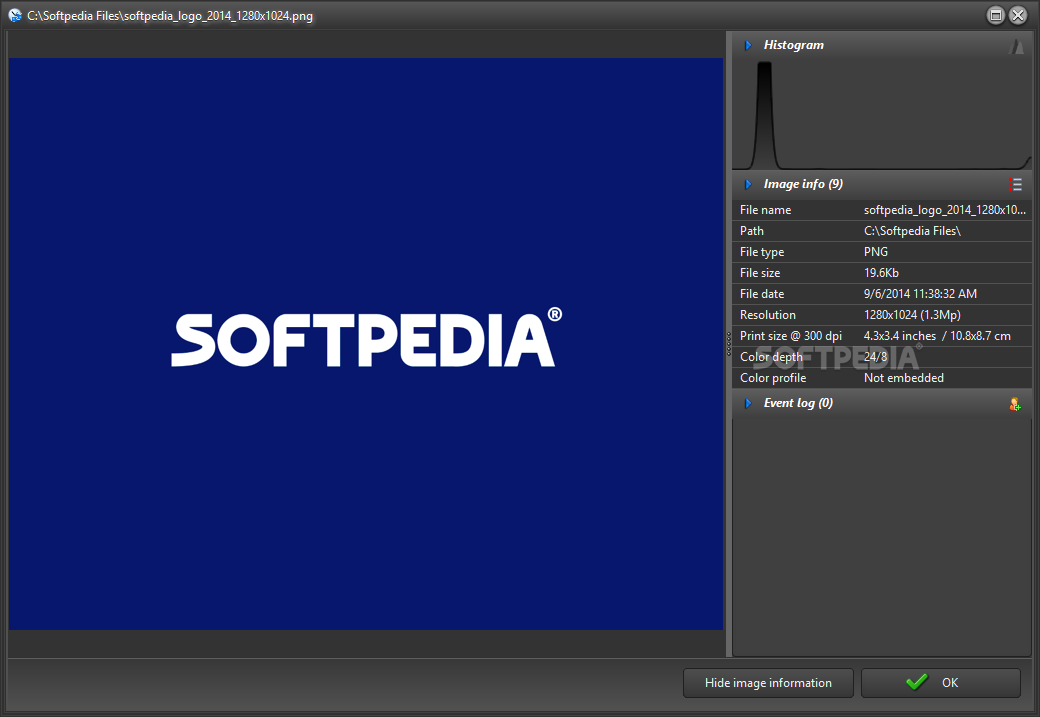Click the File size row label
This screenshot has height=717, width=1040.
(x=759, y=273)
